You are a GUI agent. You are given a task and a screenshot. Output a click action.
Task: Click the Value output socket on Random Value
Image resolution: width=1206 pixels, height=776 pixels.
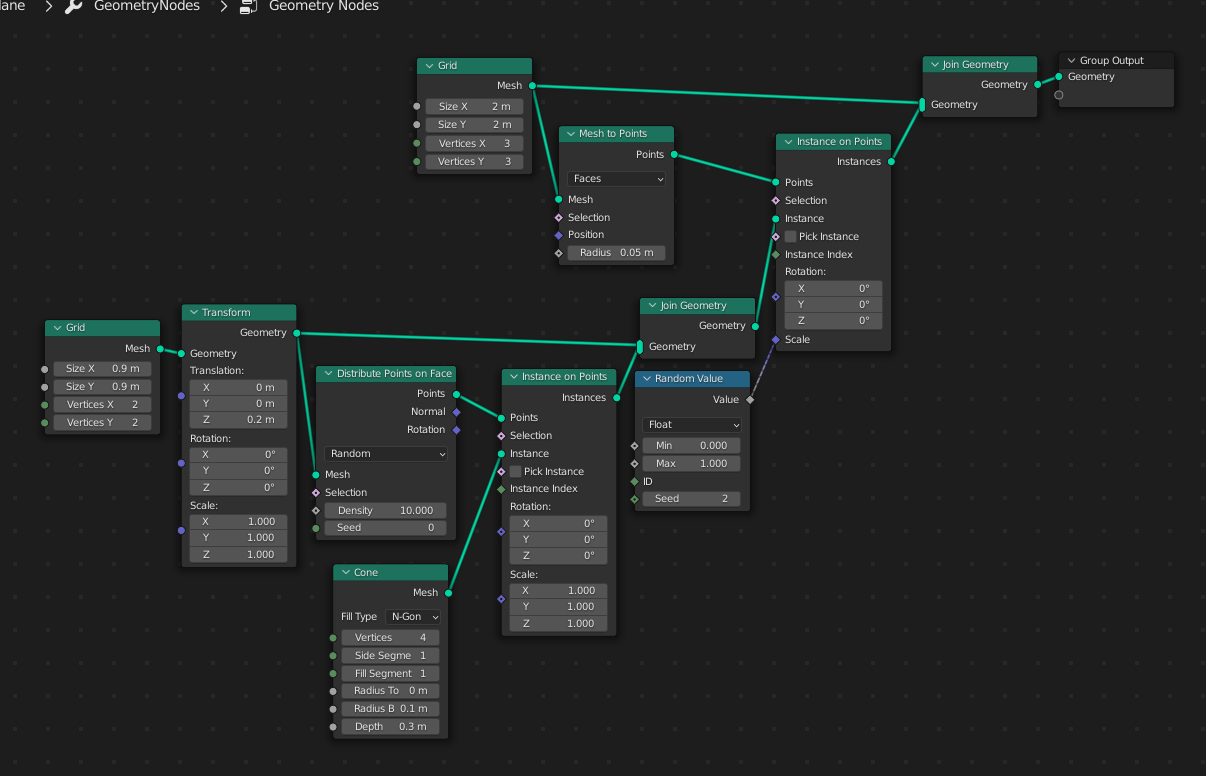pyautogui.click(x=750, y=400)
